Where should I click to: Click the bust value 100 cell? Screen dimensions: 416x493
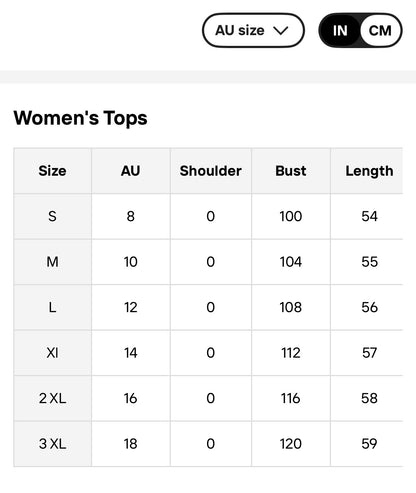pos(291,216)
